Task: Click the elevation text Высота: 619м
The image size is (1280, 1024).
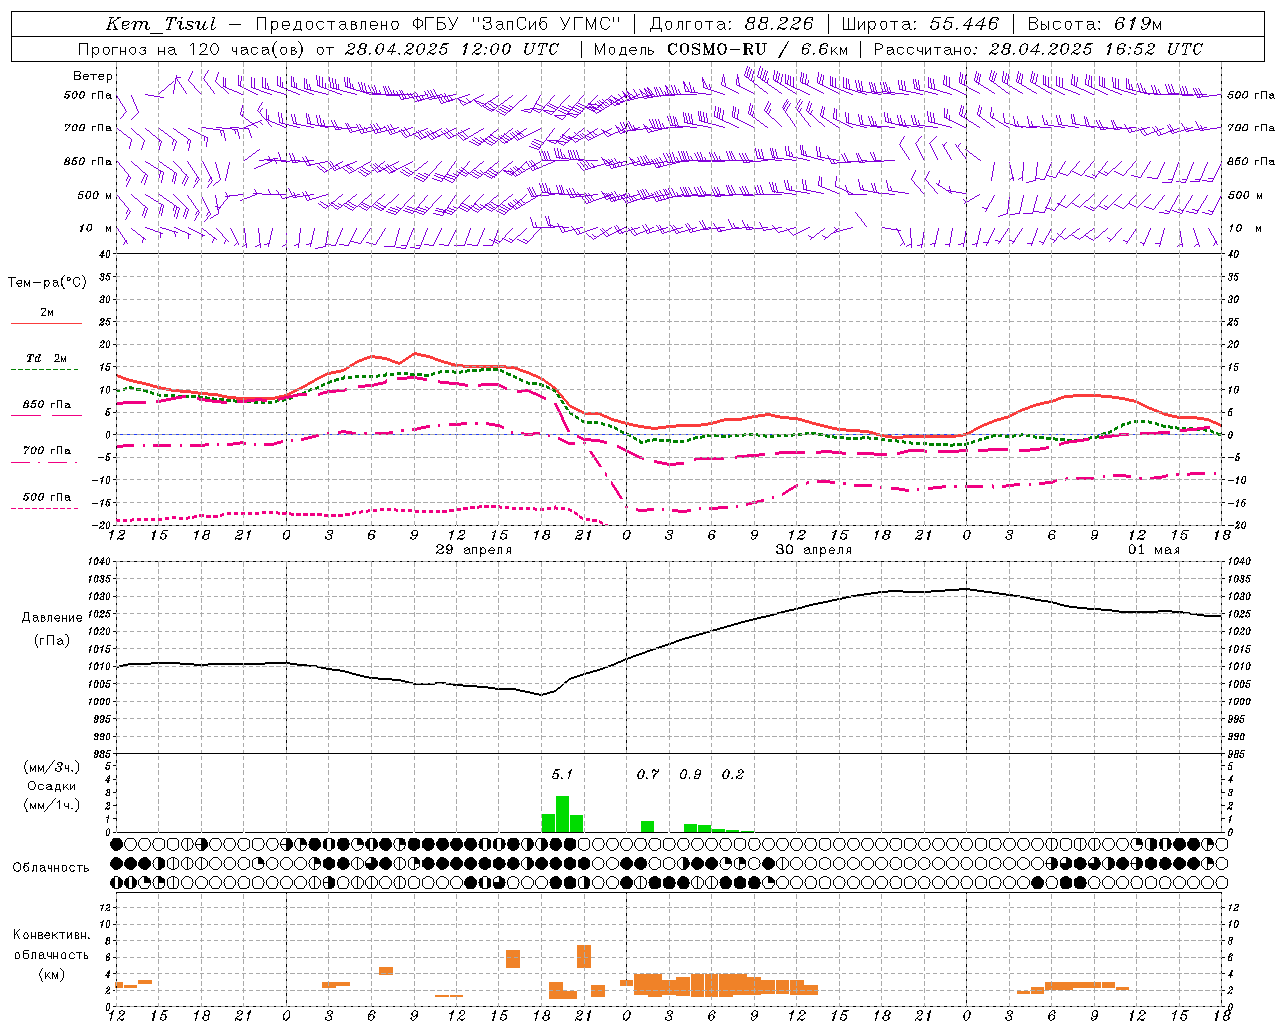Action: (x=1095, y=25)
